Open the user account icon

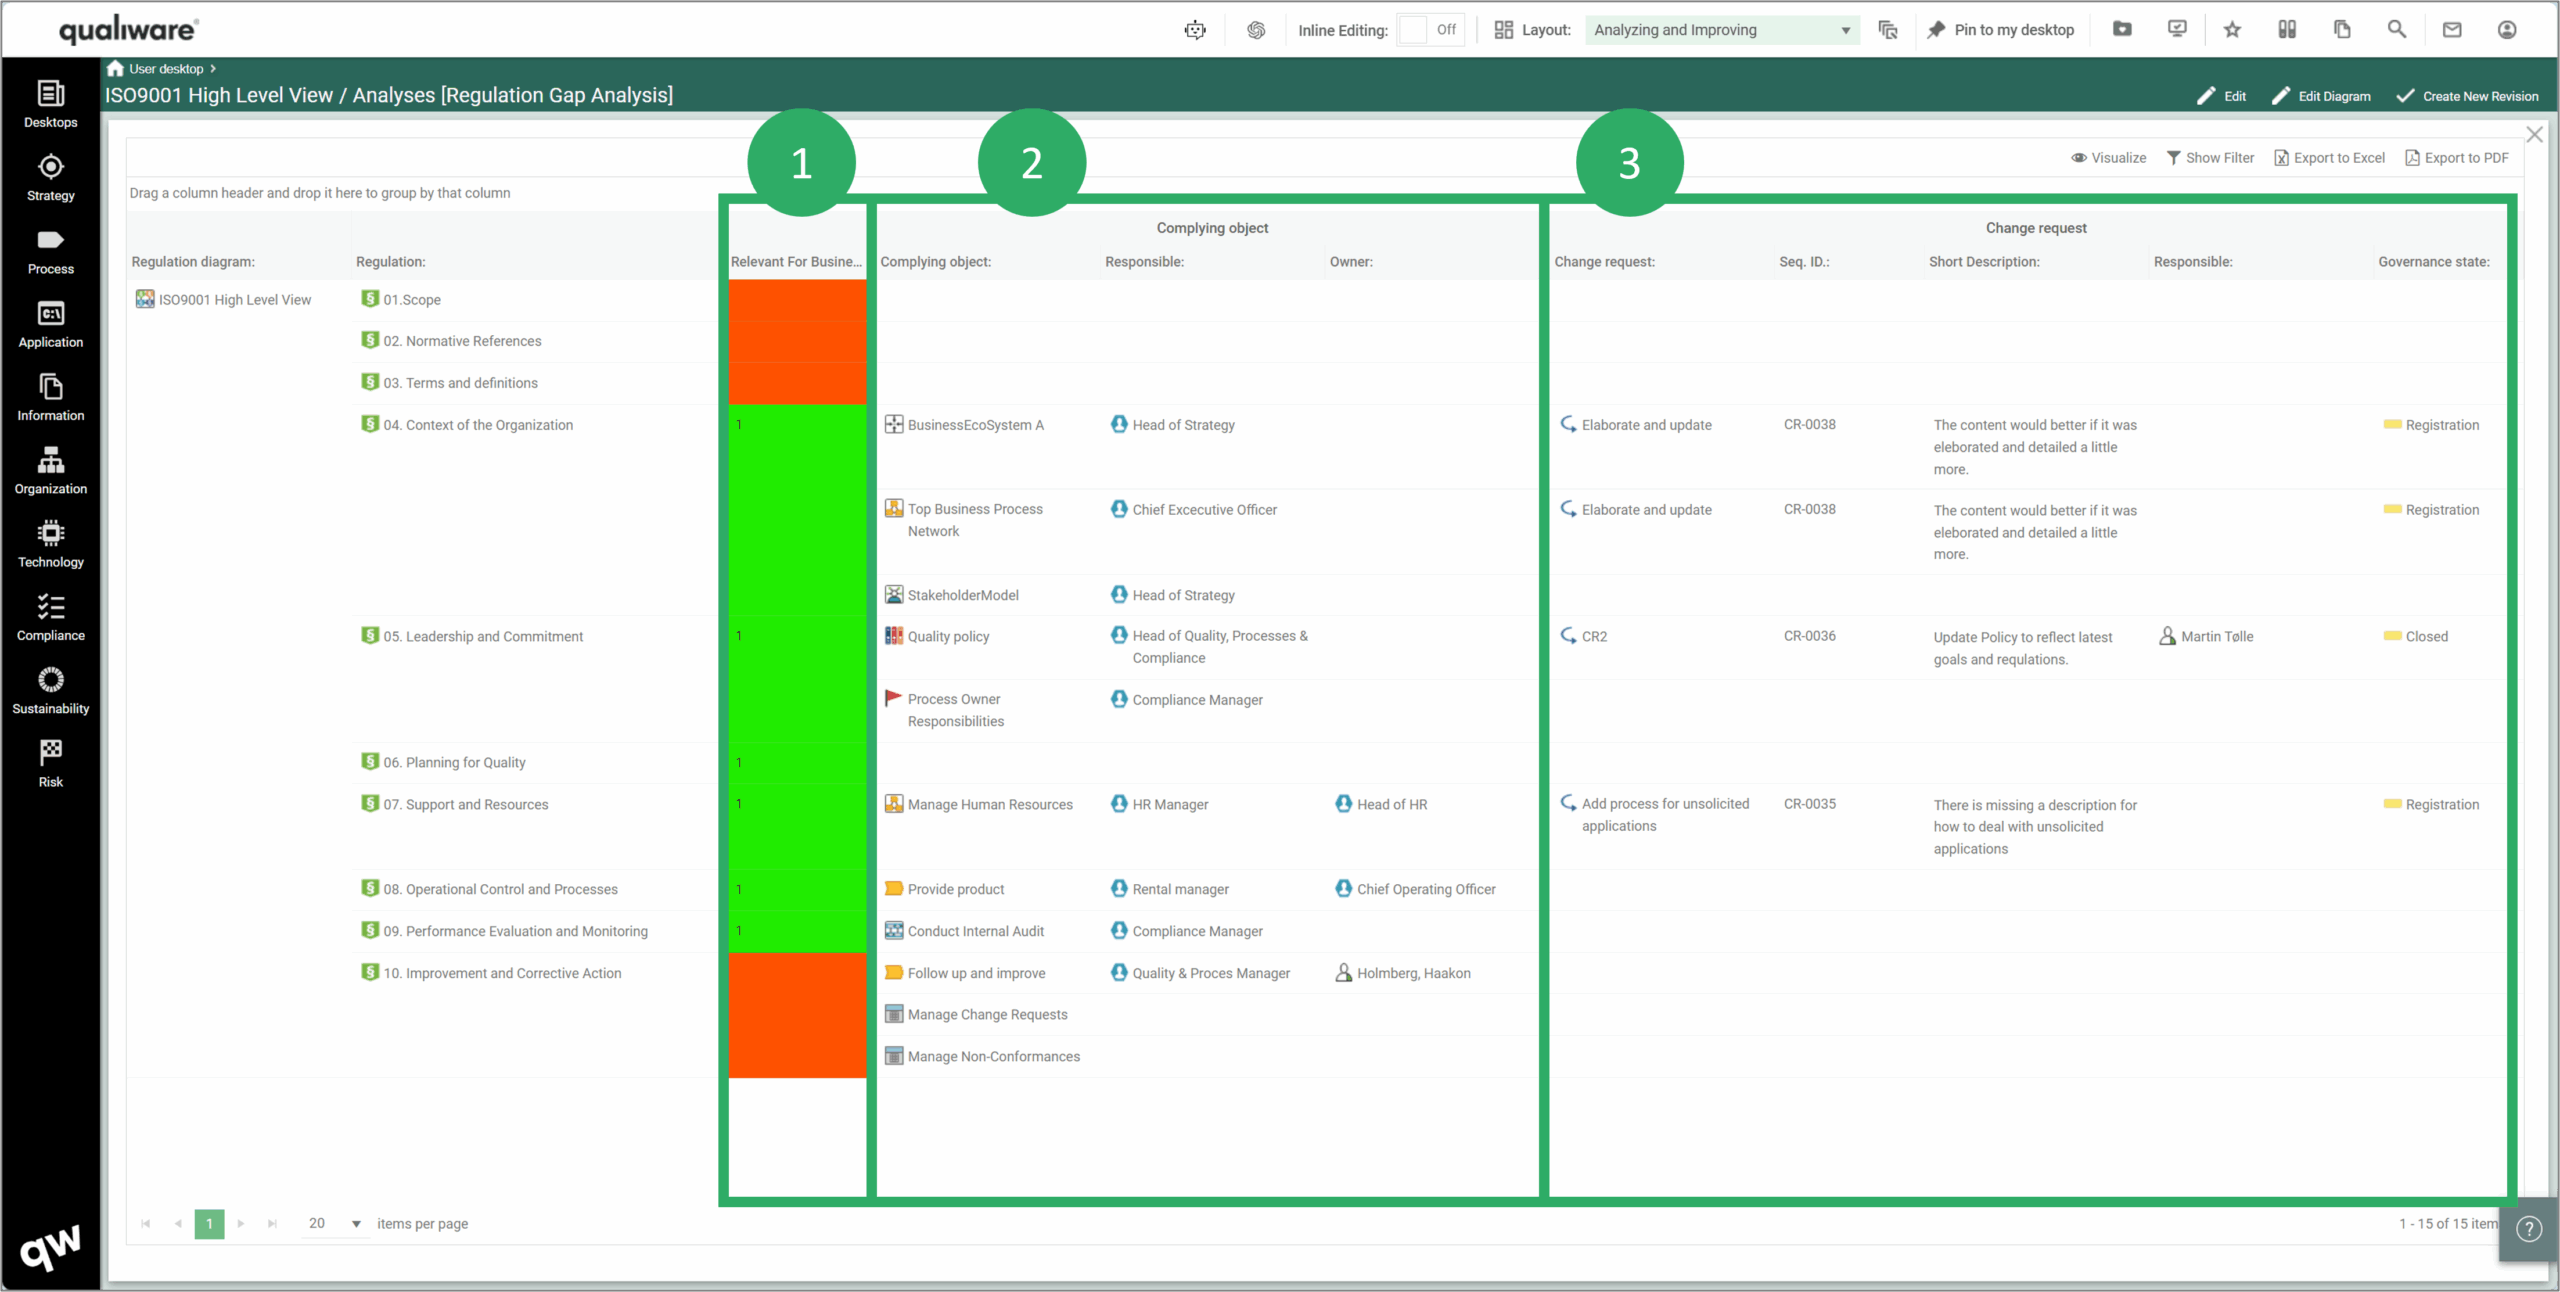click(x=2507, y=30)
